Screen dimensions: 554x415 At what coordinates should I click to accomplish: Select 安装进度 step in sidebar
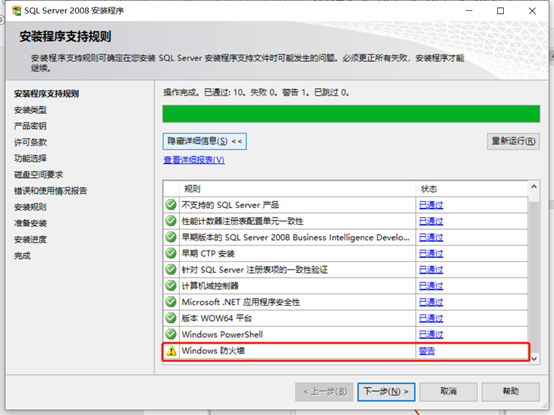30,239
